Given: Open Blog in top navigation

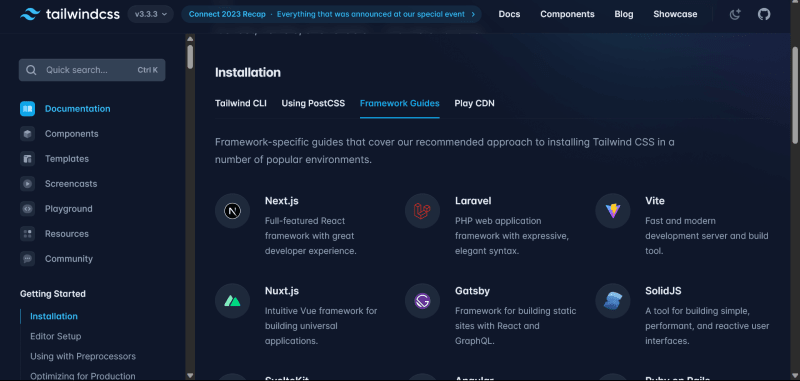Looking at the screenshot, I should [623, 14].
